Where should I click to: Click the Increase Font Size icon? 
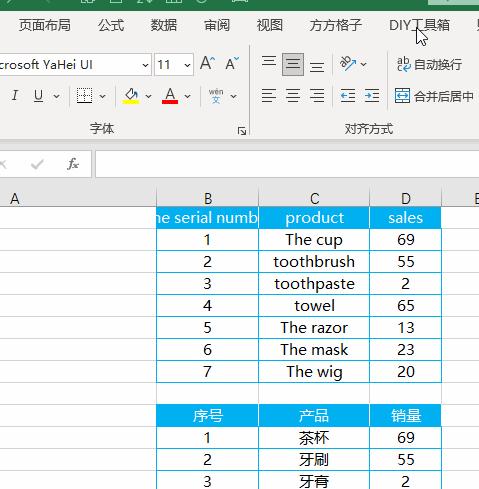click(x=207, y=63)
